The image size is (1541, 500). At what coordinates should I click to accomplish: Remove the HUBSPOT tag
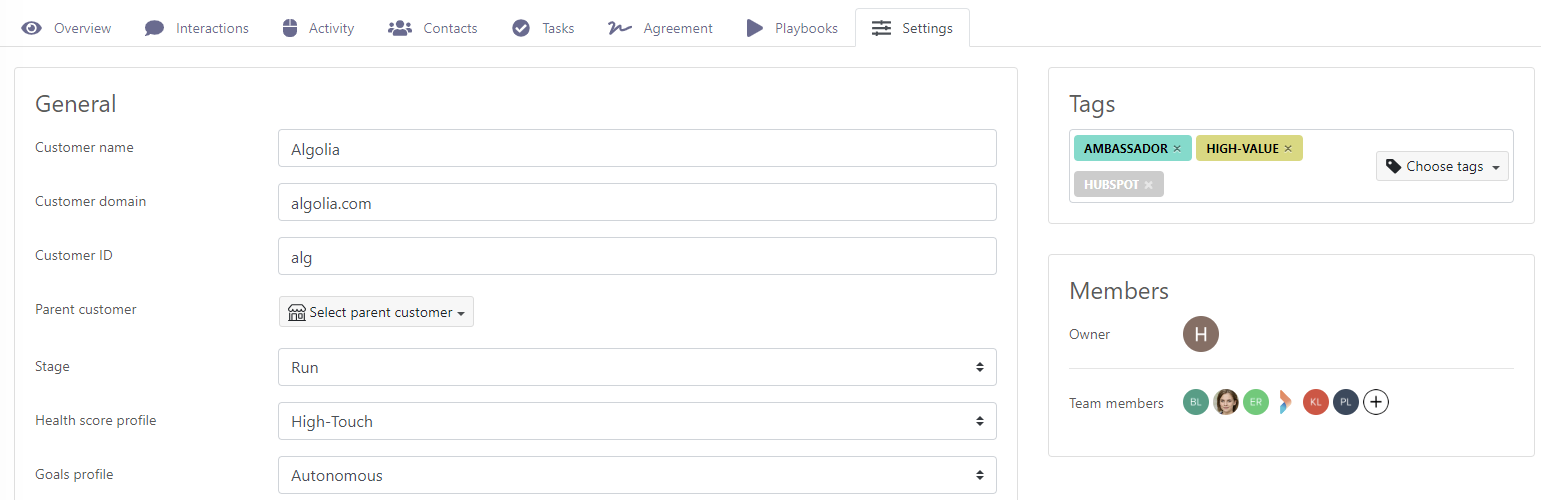[1149, 185]
